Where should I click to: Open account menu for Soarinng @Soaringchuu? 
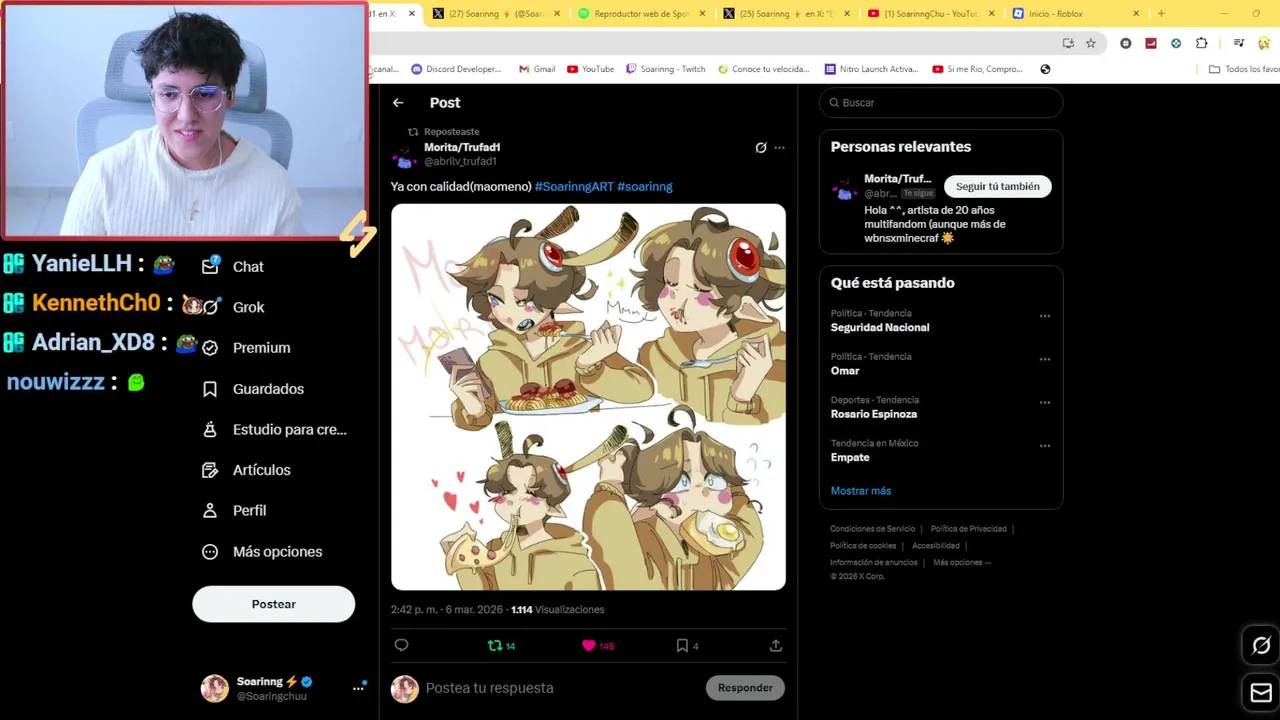[x=358, y=688]
